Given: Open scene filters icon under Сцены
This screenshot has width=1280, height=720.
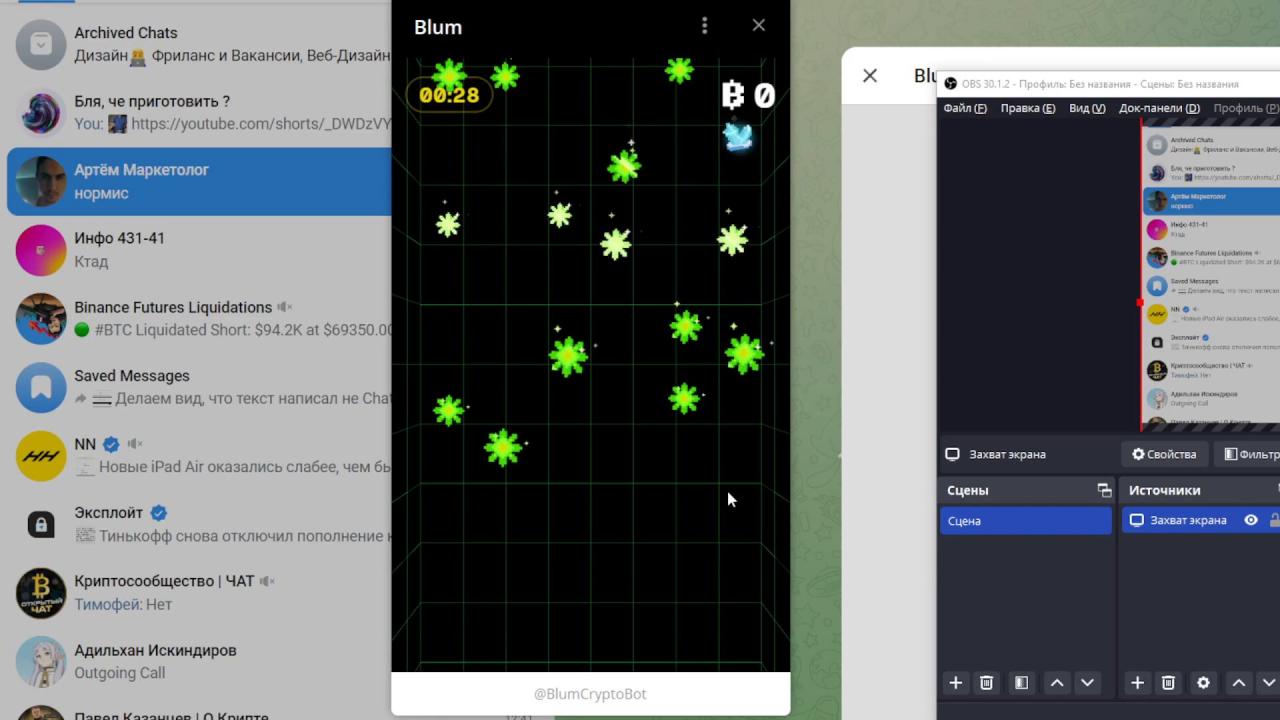Looking at the screenshot, I should (1021, 683).
